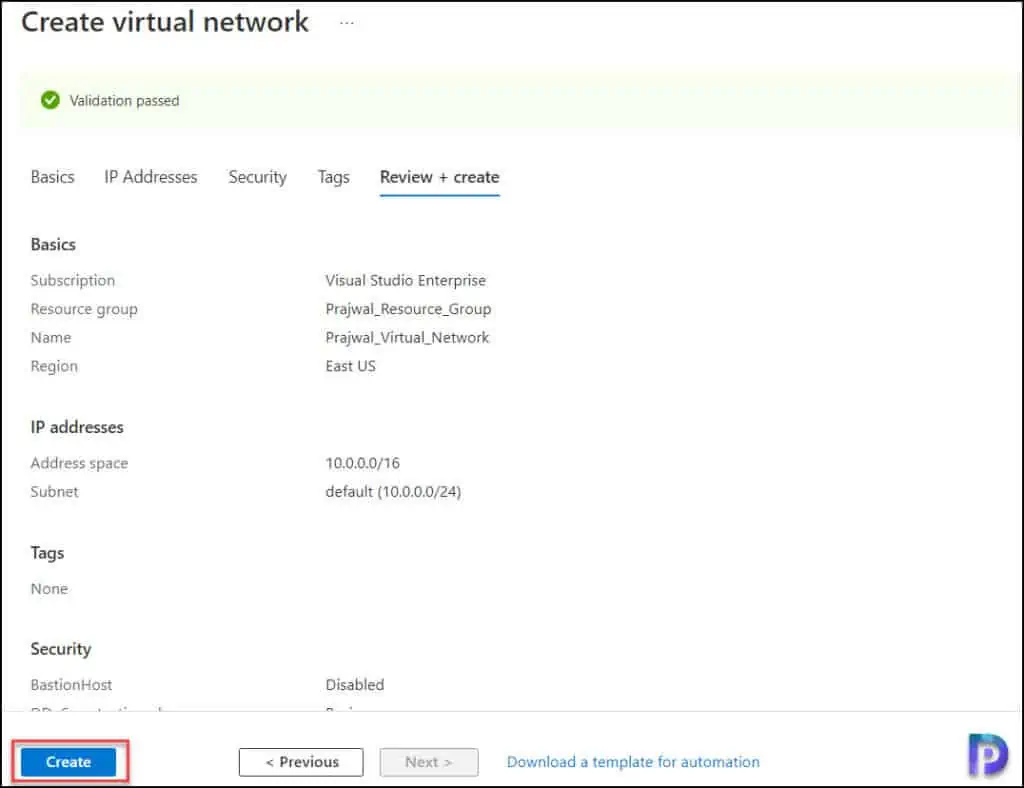Go to the Tags tab
The image size is (1024, 788).
tap(334, 177)
